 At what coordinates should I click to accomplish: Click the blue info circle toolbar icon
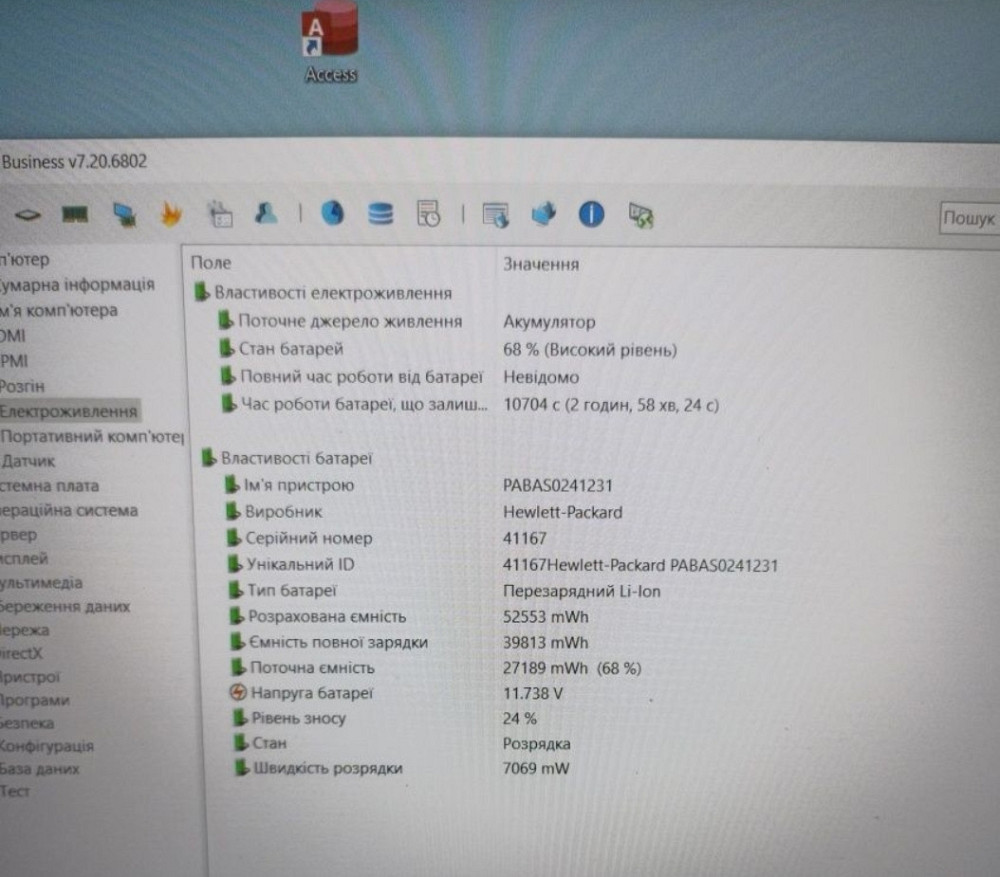(x=591, y=213)
